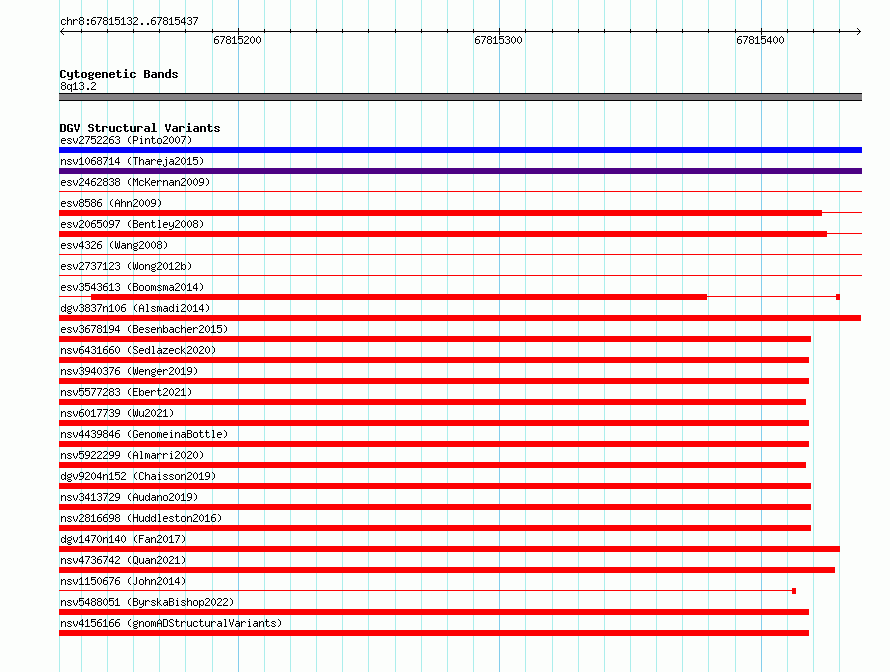Click the right arrow end of ruler

coord(859,31)
